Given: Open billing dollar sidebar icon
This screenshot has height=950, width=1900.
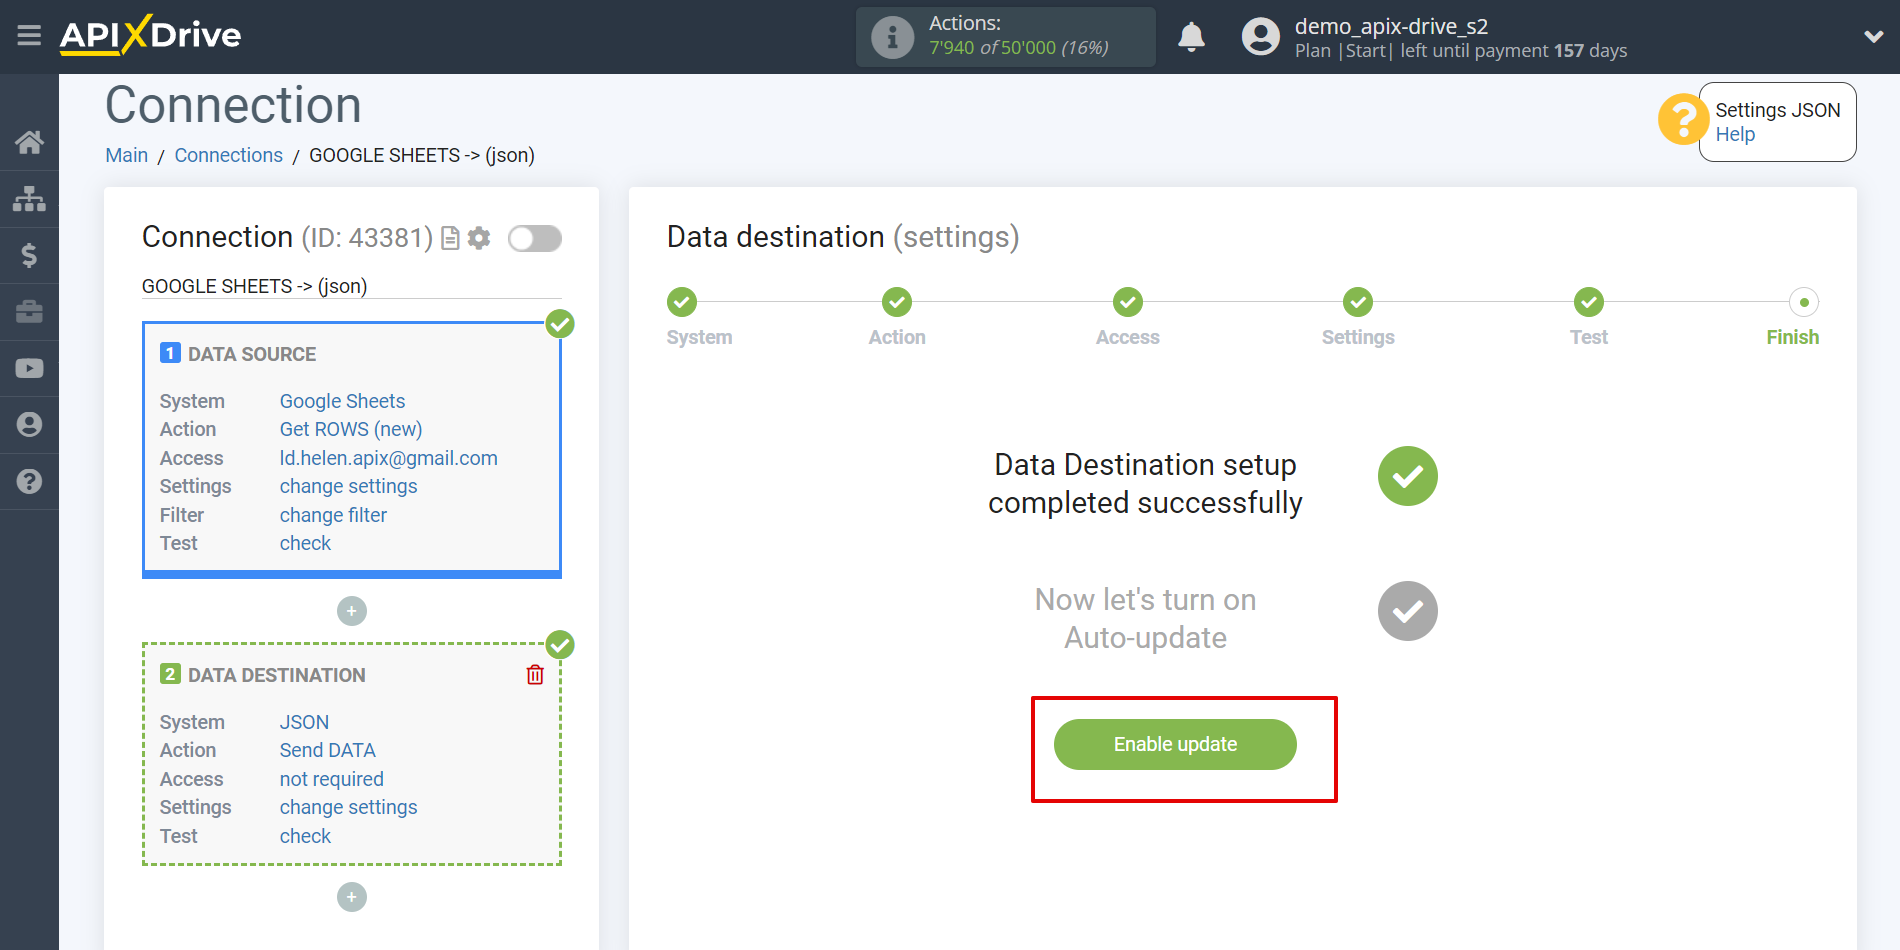Looking at the screenshot, I should pyautogui.click(x=29, y=255).
